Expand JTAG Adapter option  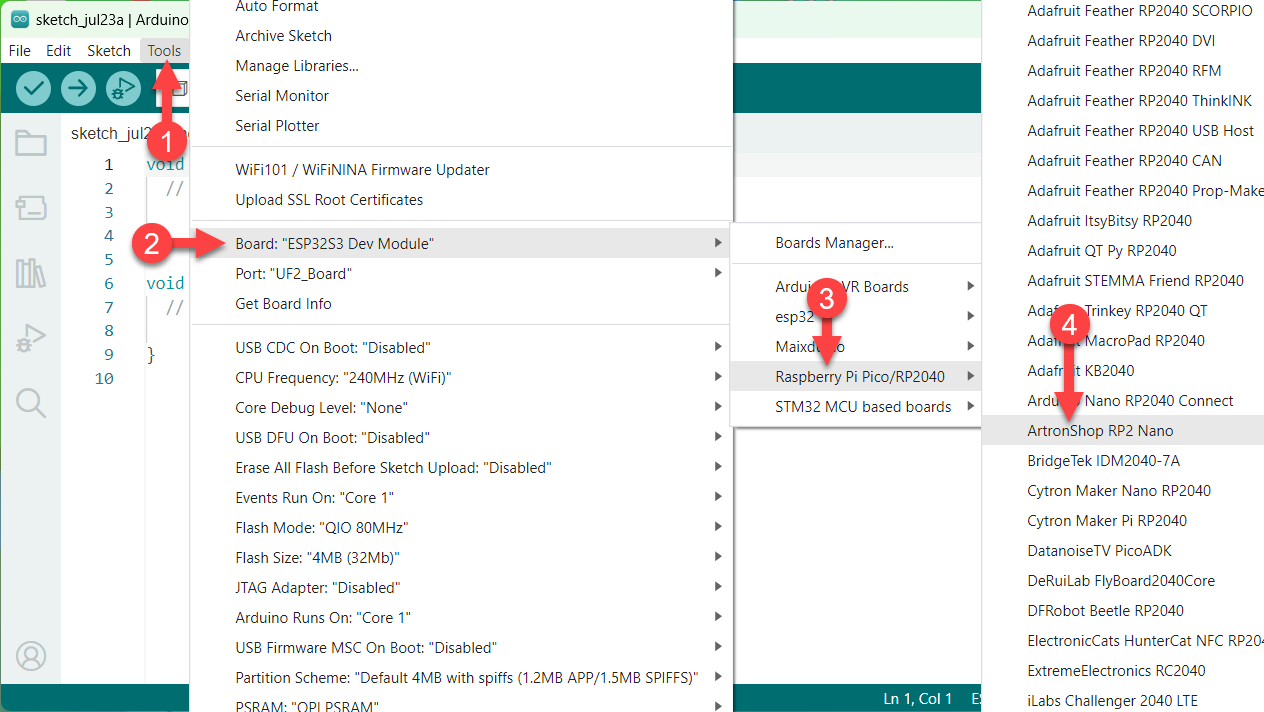(461, 588)
